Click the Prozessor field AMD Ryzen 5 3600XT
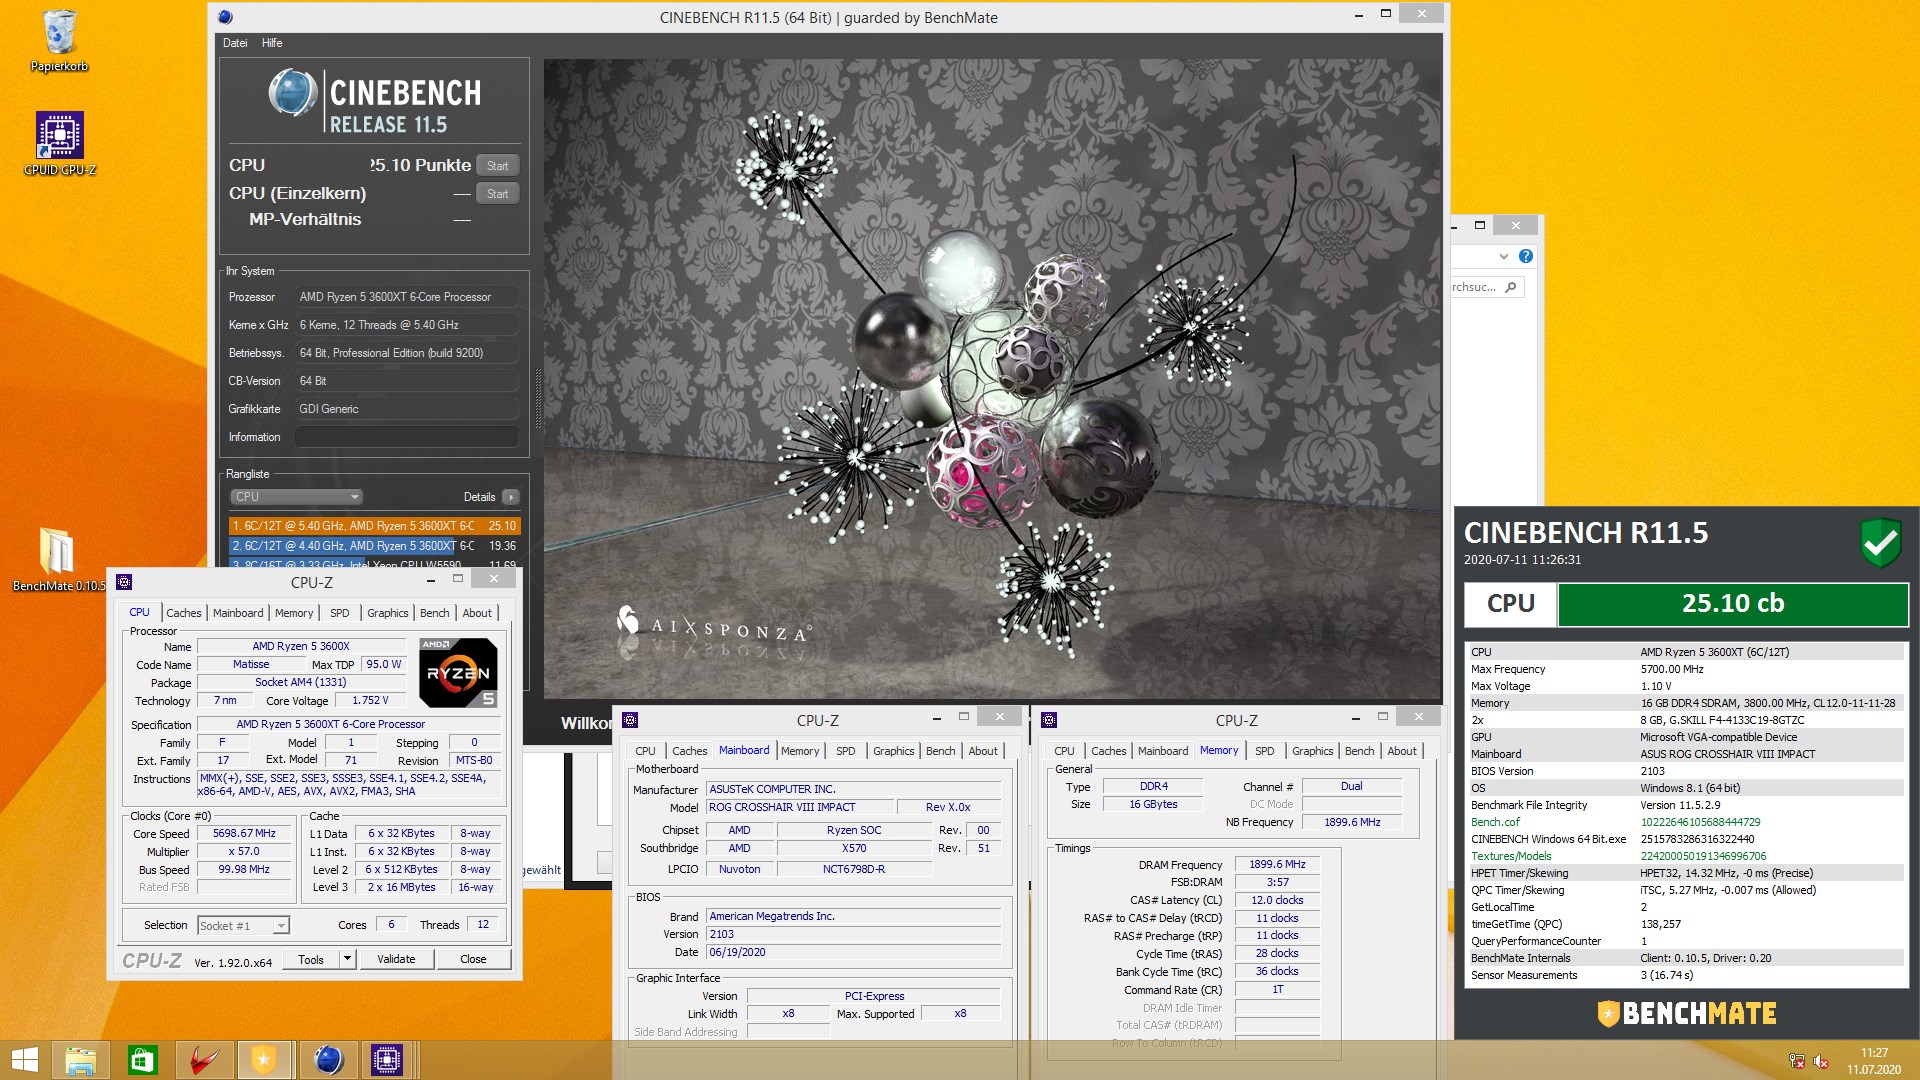The width and height of the screenshot is (1920, 1080). click(406, 297)
